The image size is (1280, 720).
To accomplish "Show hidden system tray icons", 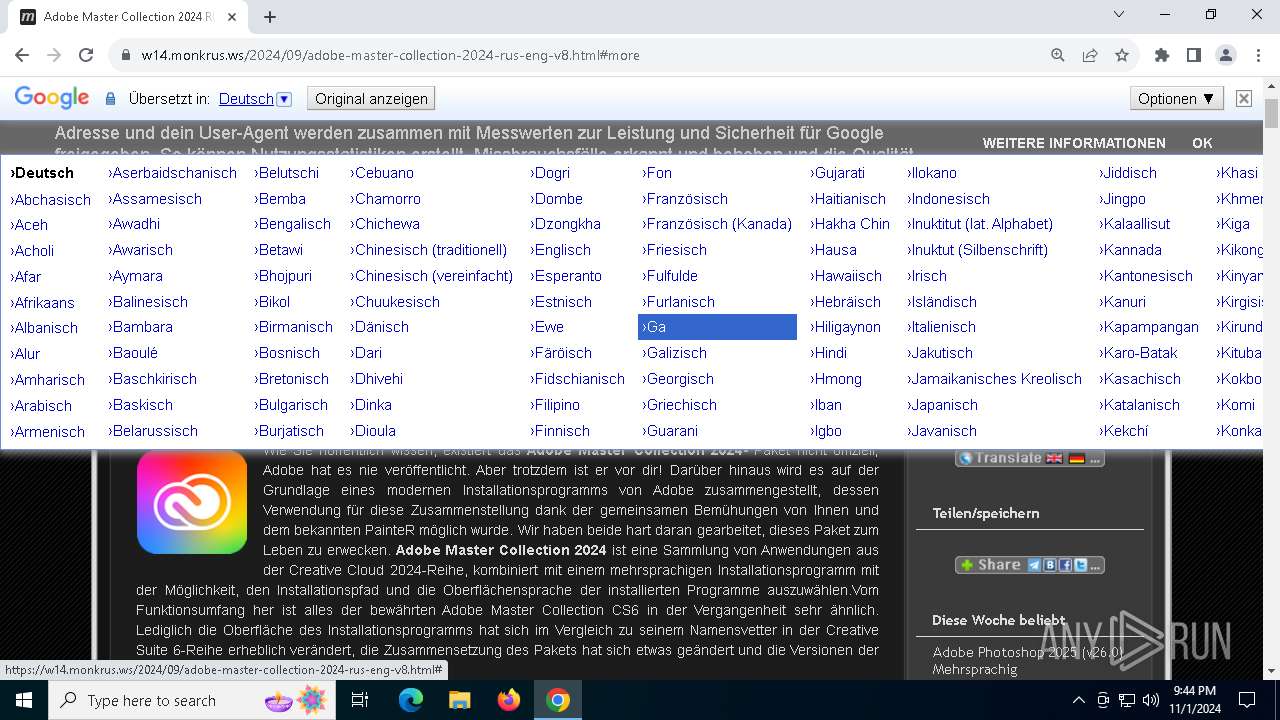I will pos(1078,700).
